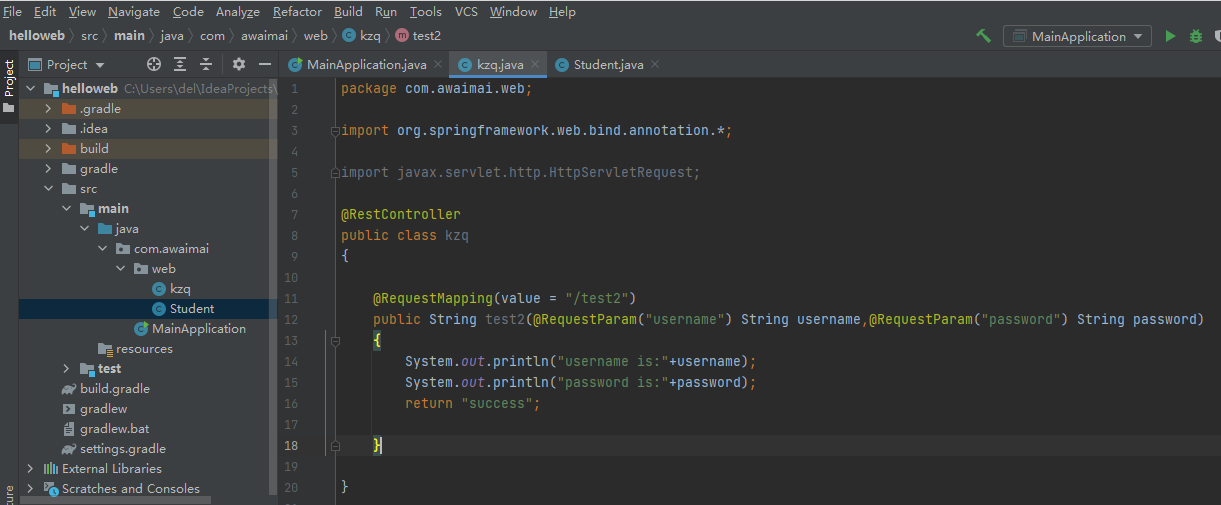Open the MainApplication run configuration dropdown

[1078, 36]
